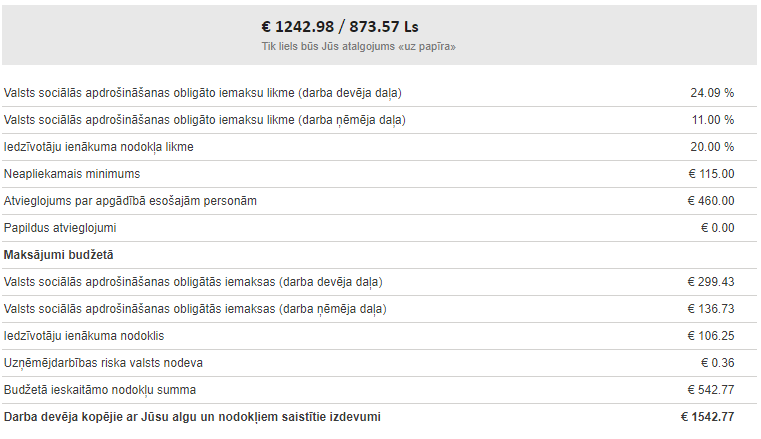
Task: Select the € 299.43 employer contribution amount
Action: 711,282
